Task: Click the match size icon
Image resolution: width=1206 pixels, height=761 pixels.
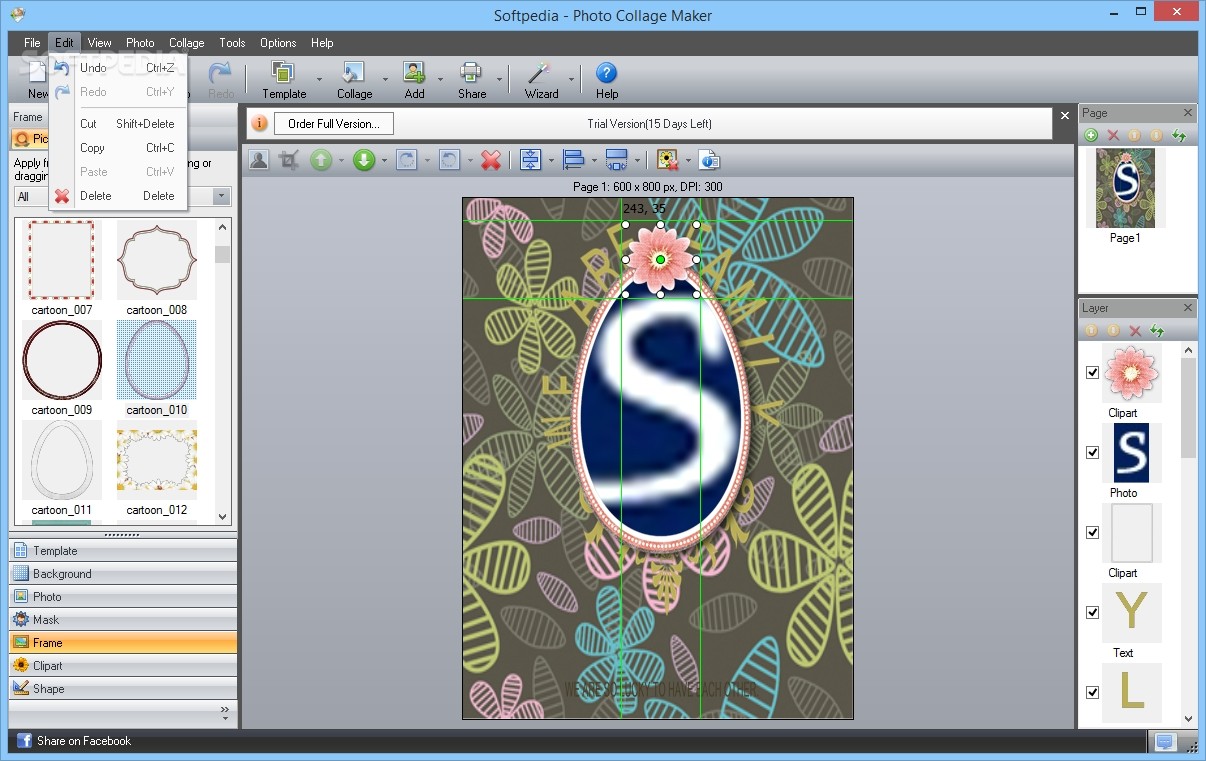Action: coord(616,160)
